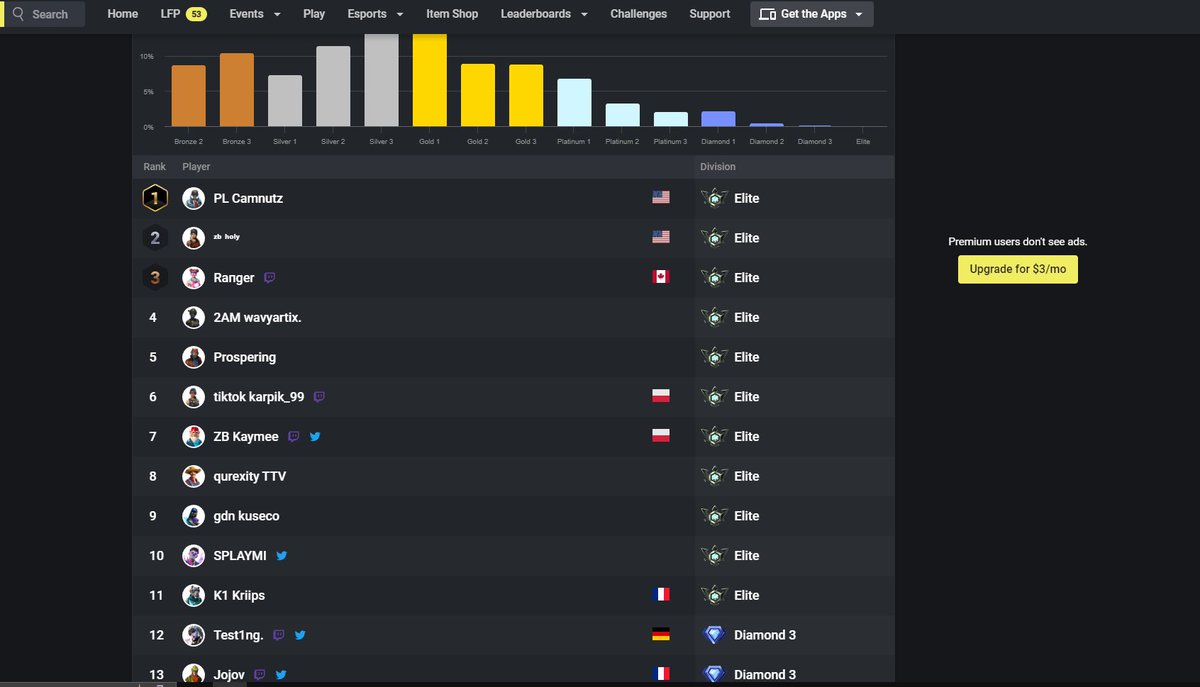Image resolution: width=1200 pixels, height=687 pixels.
Task: Open tiktok karpik_99 player profile
Action: click(259, 397)
